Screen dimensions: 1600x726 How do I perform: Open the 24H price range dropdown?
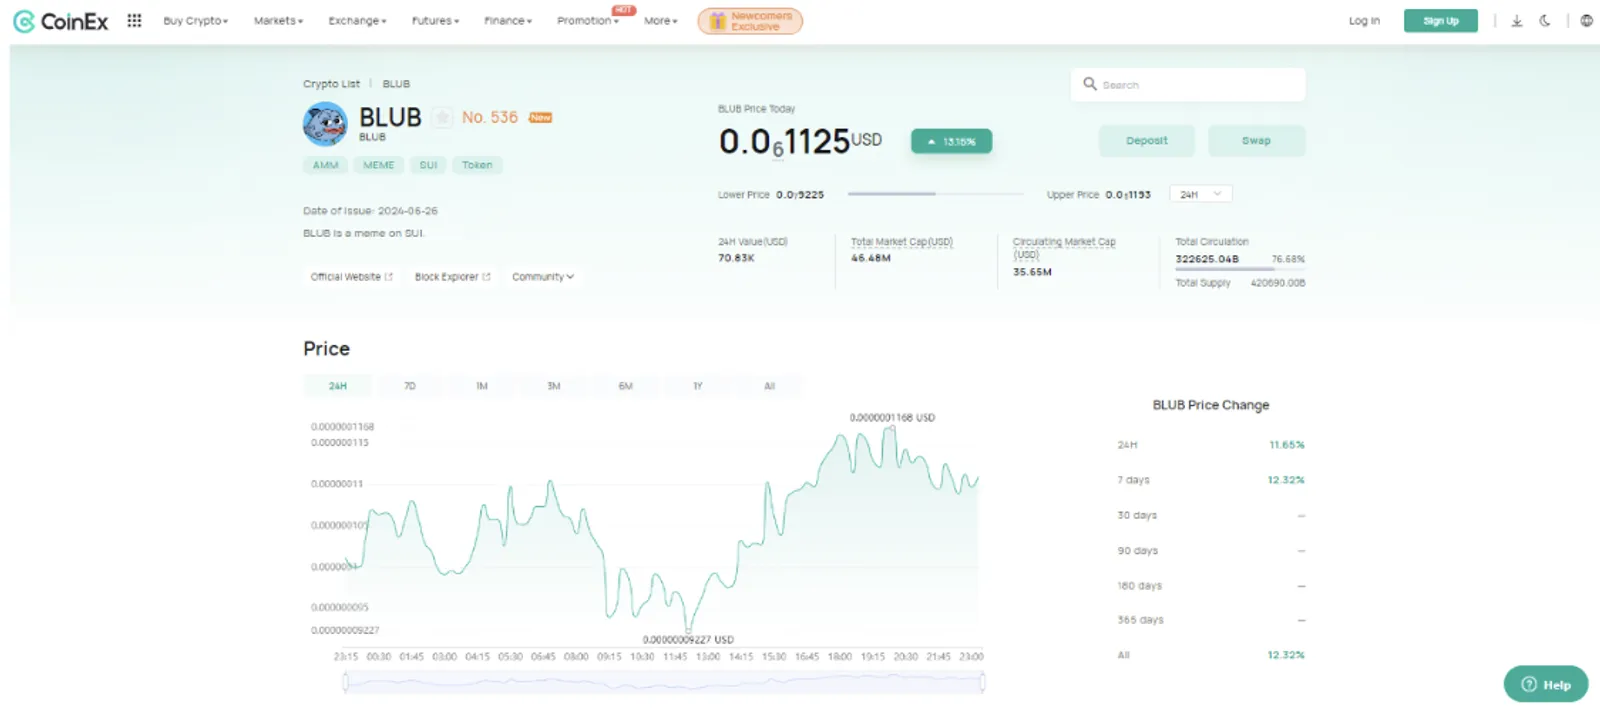(1203, 194)
